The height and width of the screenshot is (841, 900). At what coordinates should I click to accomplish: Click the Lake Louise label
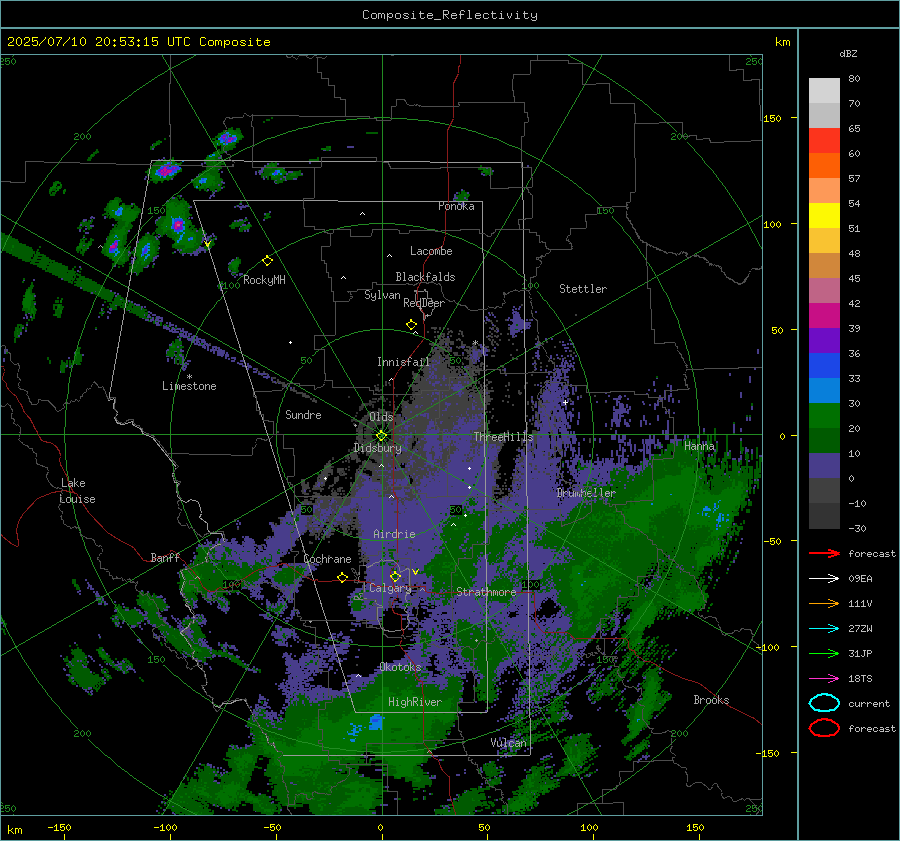(77, 491)
